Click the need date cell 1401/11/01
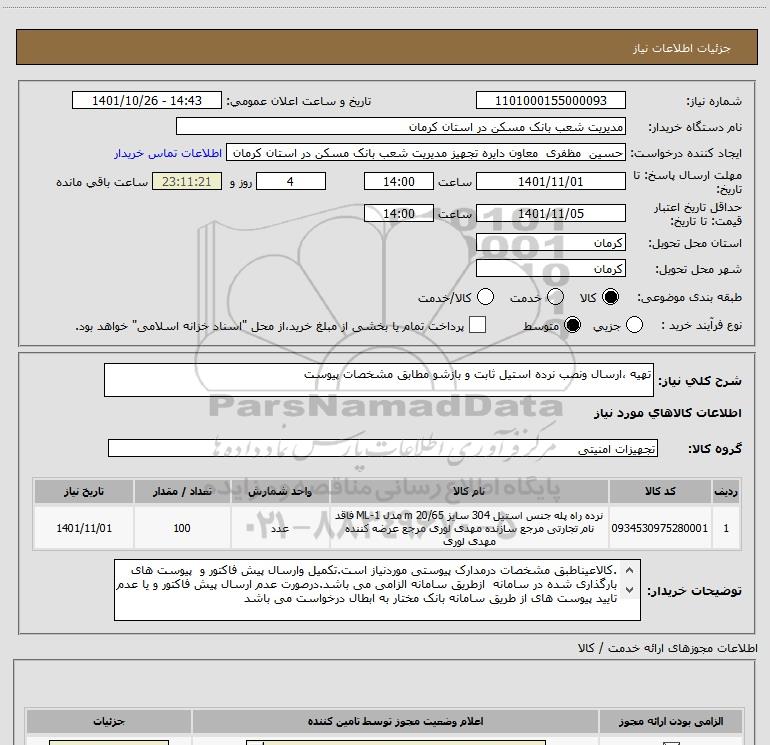 83,528
